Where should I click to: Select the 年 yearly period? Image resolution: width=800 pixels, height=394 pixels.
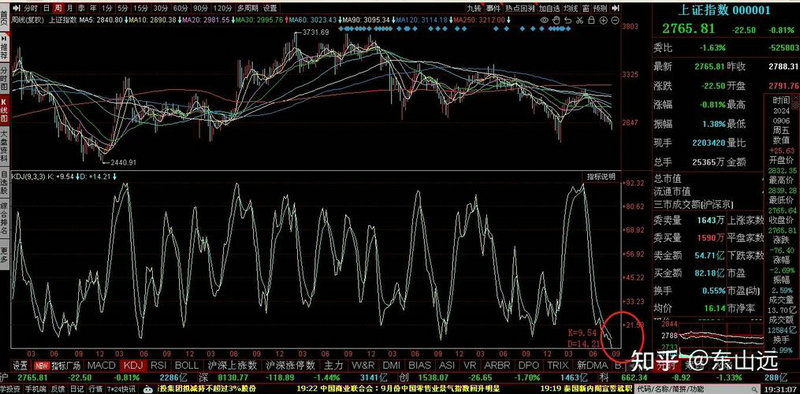pos(93,8)
